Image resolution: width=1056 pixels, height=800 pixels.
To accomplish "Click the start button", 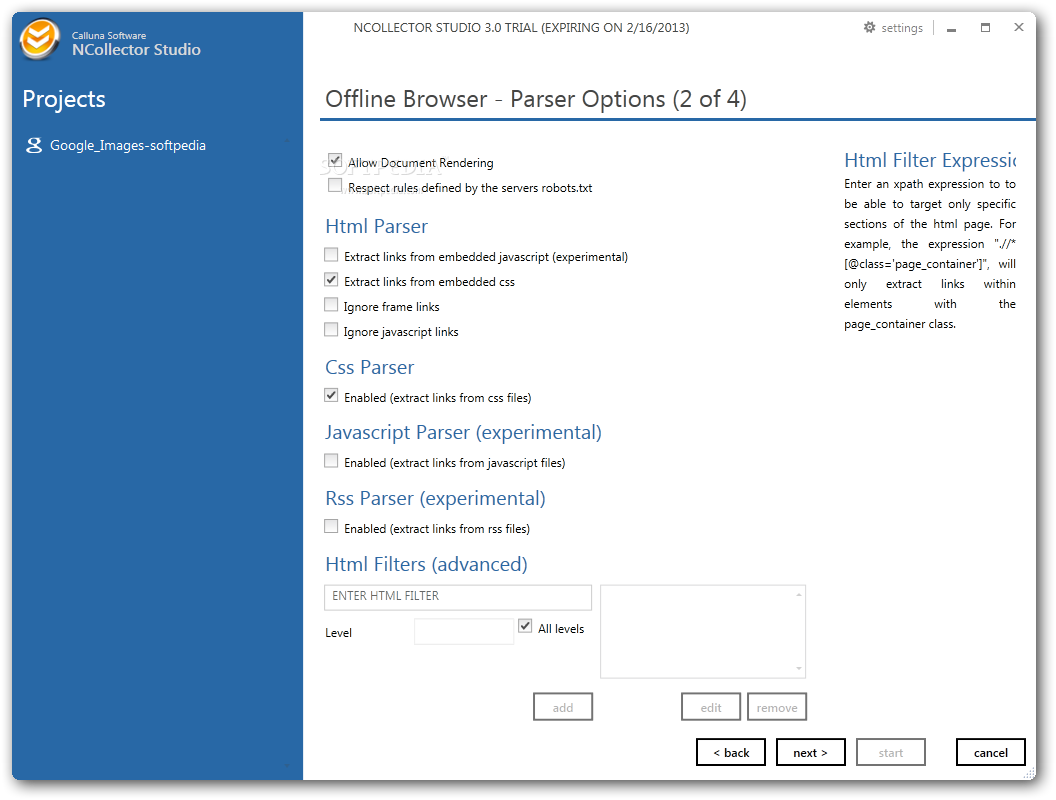I will point(890,752).
